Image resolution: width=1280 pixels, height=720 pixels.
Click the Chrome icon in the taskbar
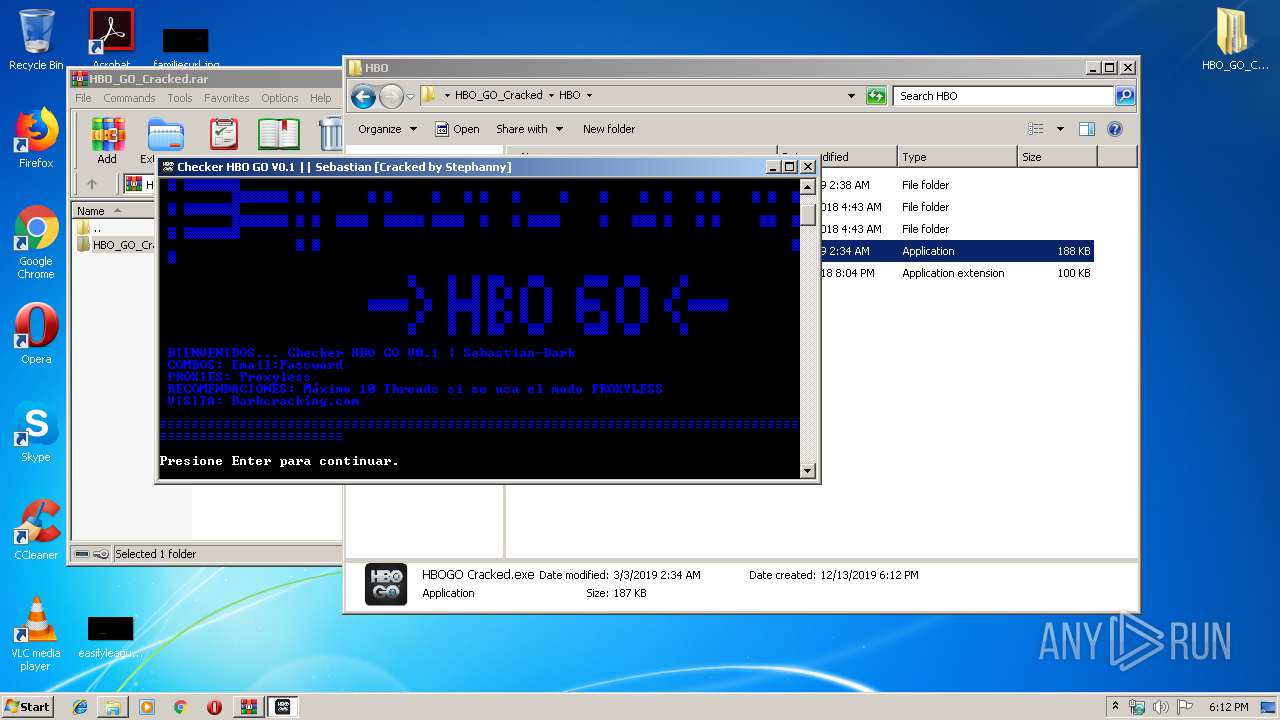click(180, 707)
